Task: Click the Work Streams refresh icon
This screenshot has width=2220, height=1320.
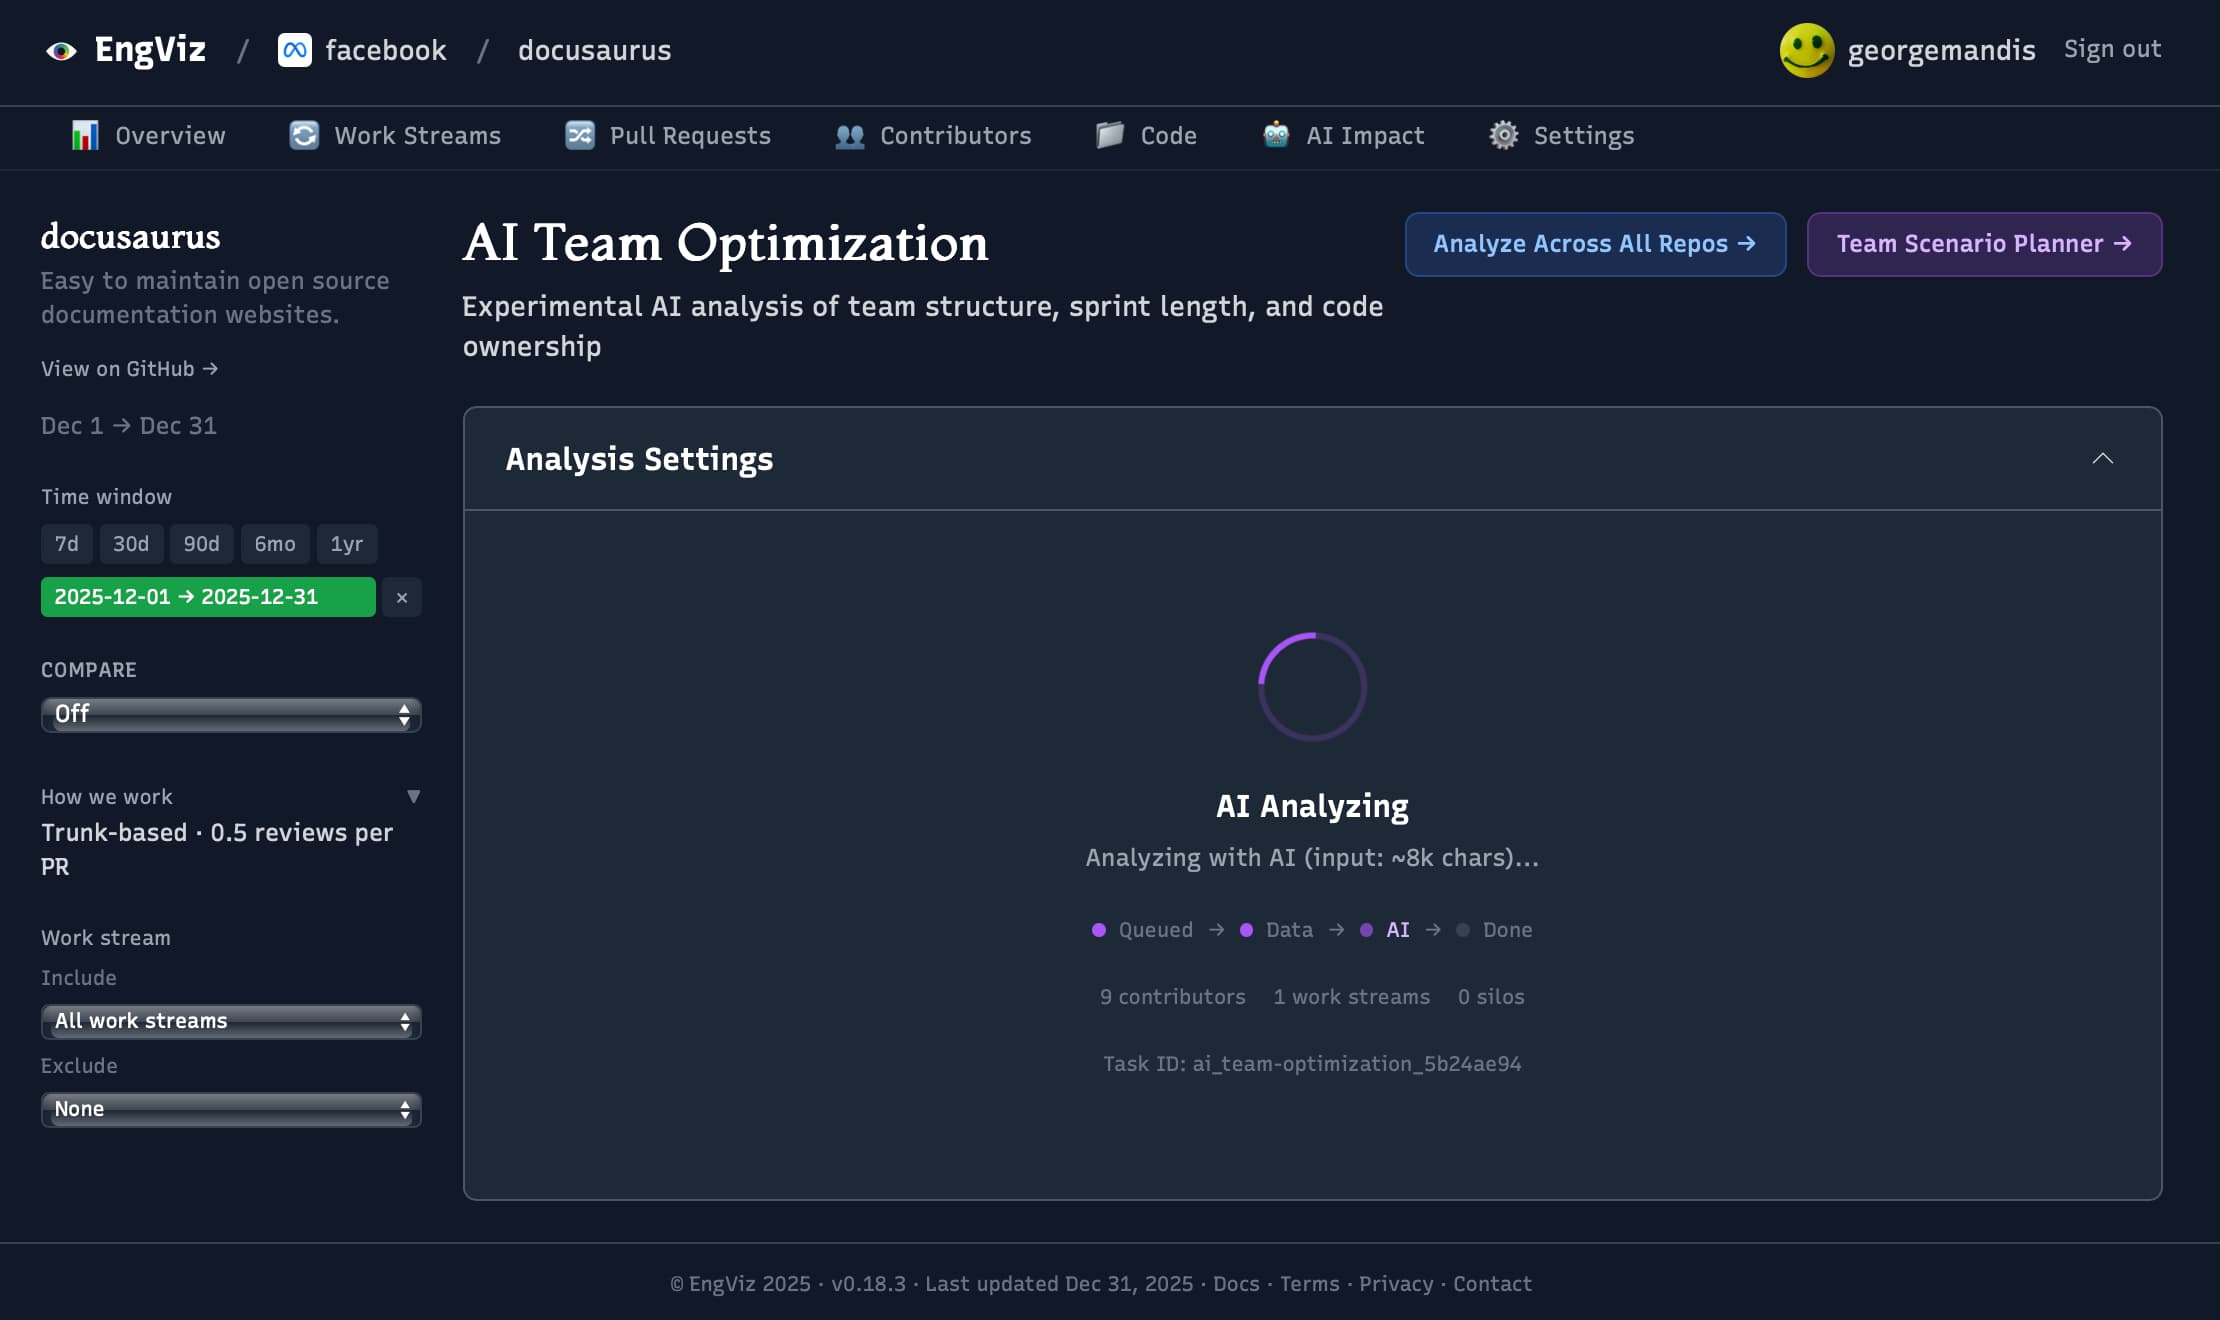Action: (304, 135)
